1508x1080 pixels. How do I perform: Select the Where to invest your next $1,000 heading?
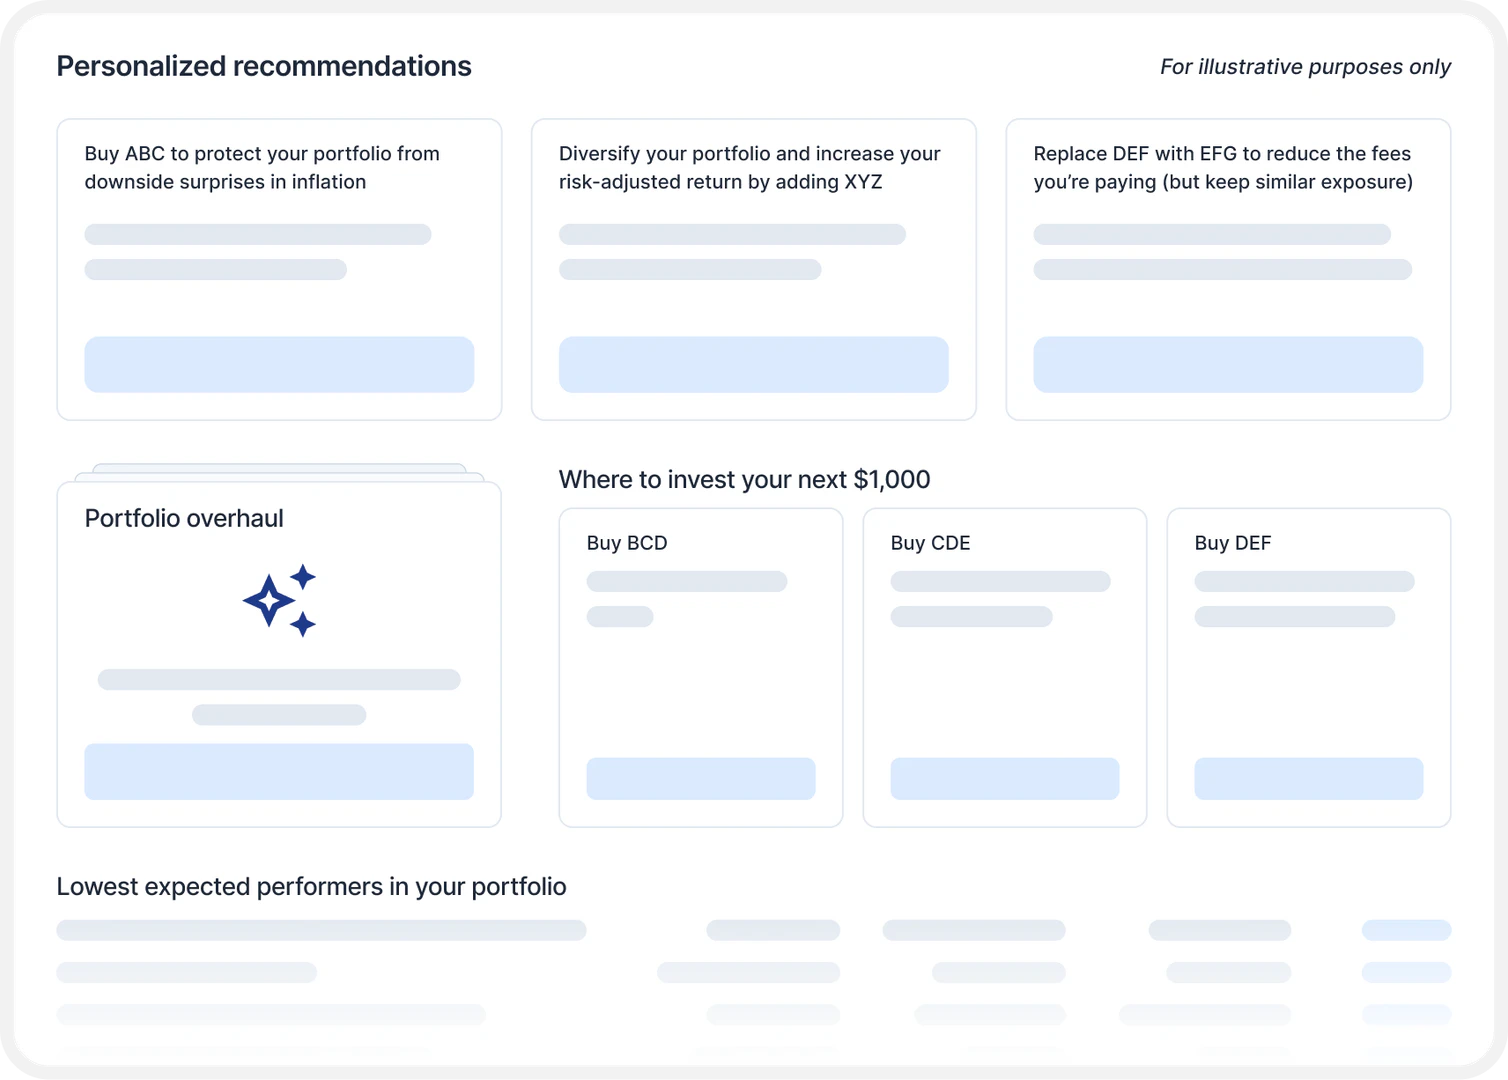pos(744,479)
